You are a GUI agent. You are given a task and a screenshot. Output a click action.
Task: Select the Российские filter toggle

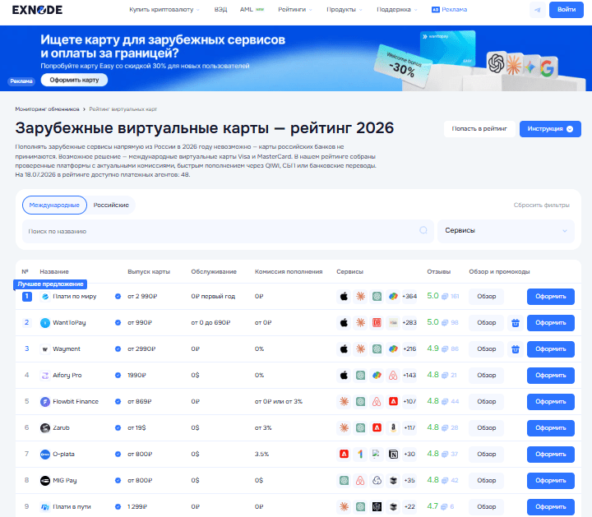(111, 205)
